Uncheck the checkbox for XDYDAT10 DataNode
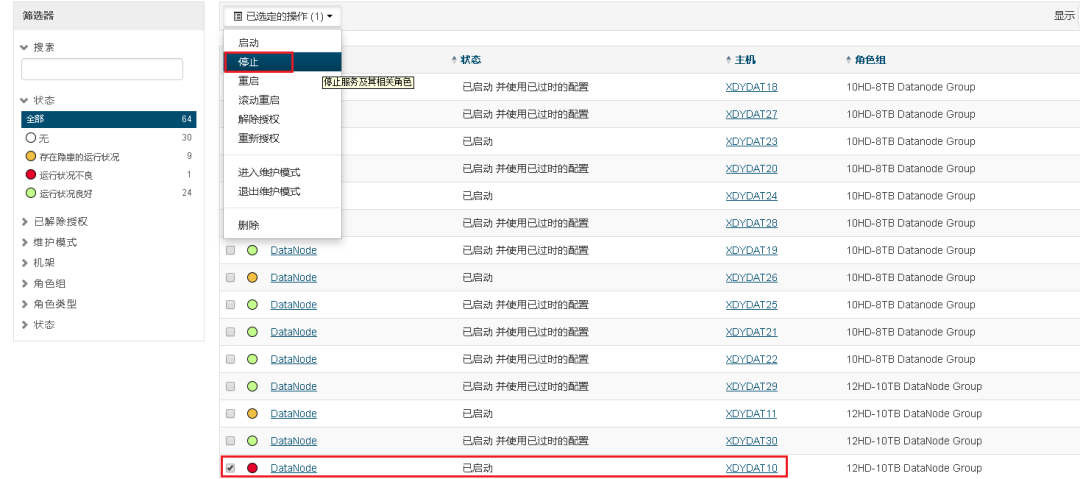The image size is (1080, 479). [x=231, y=468]
